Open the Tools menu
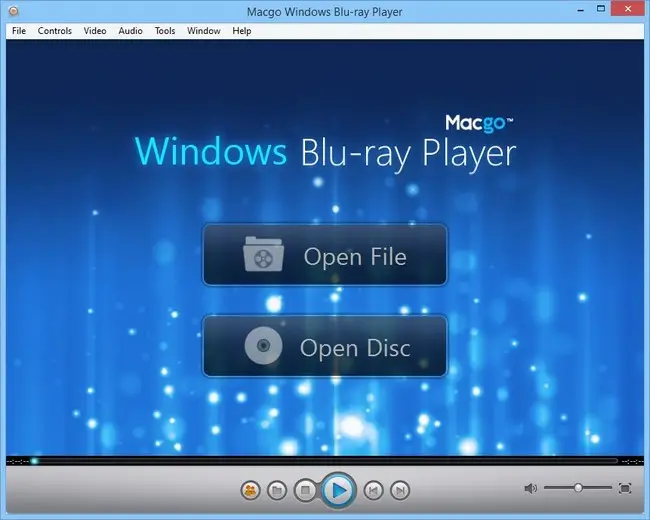This screenshot has width=650, height=520. click(165, 31)
